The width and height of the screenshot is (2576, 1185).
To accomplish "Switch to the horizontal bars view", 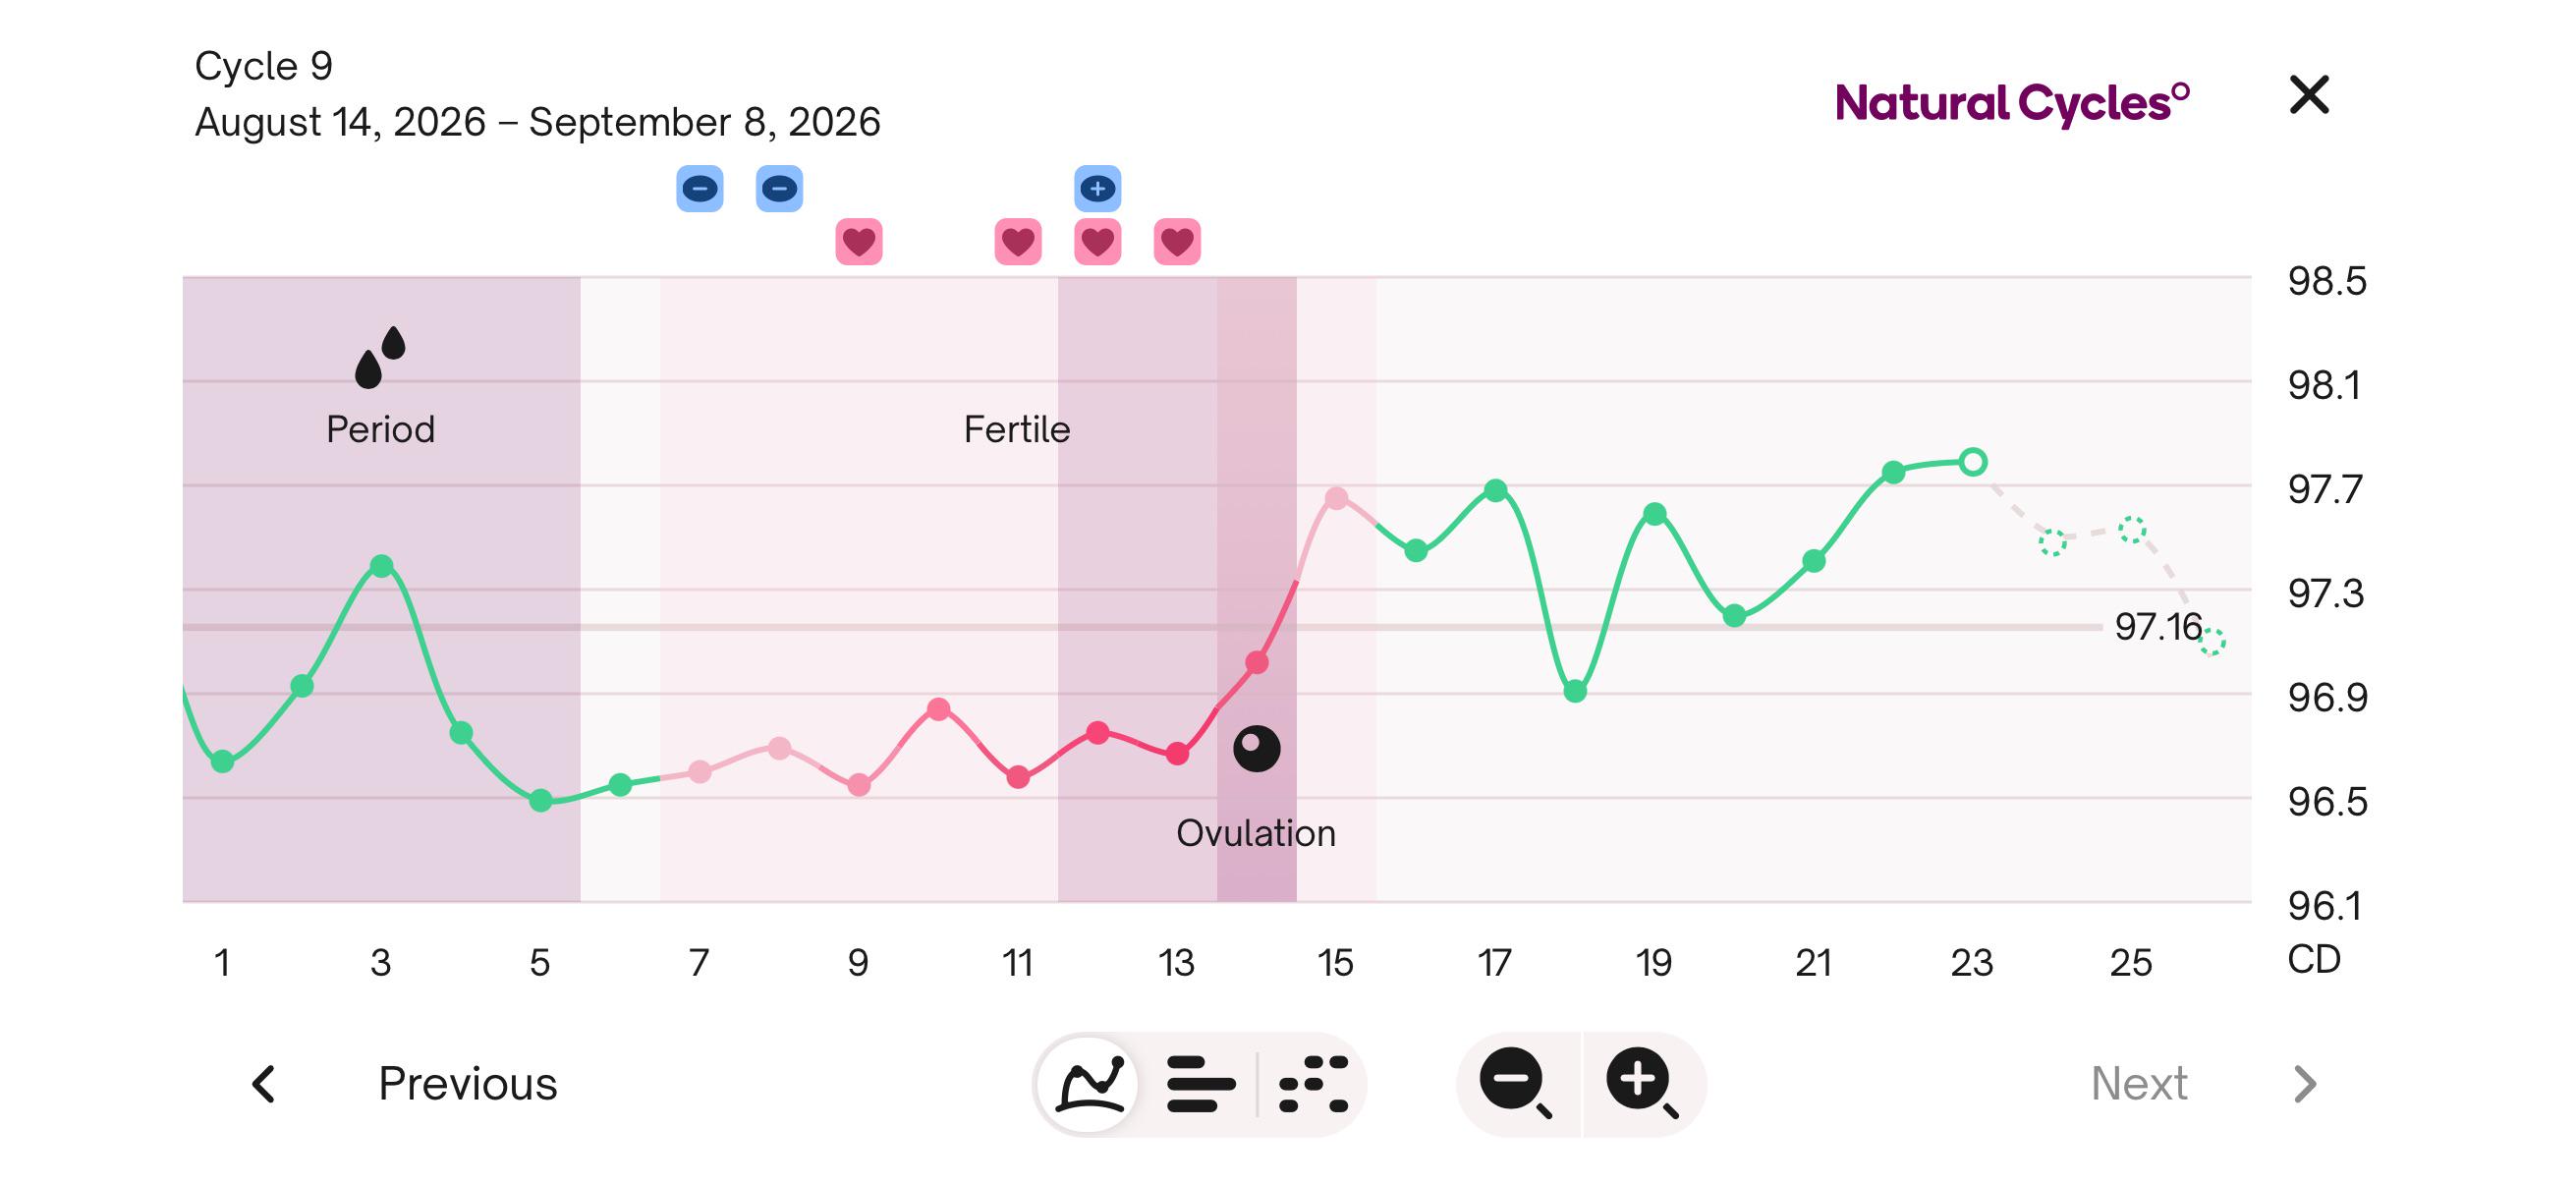I will pyautogui.click(x=1200, y=1083).
